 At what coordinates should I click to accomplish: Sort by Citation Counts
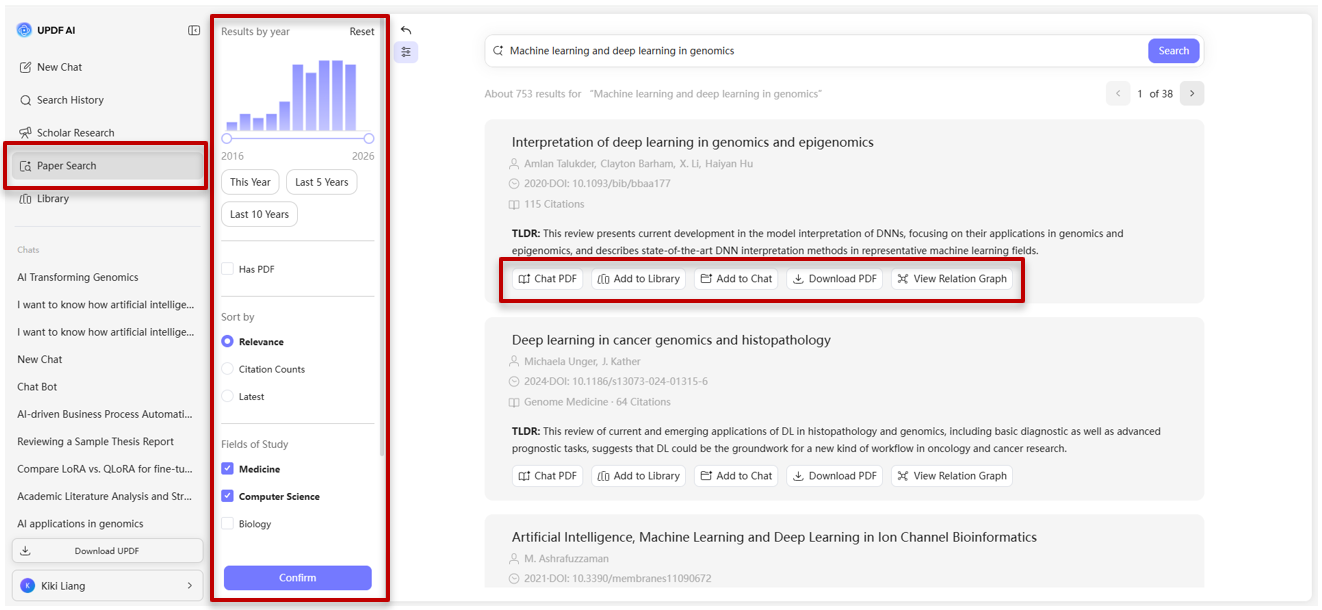coord(228,369)
